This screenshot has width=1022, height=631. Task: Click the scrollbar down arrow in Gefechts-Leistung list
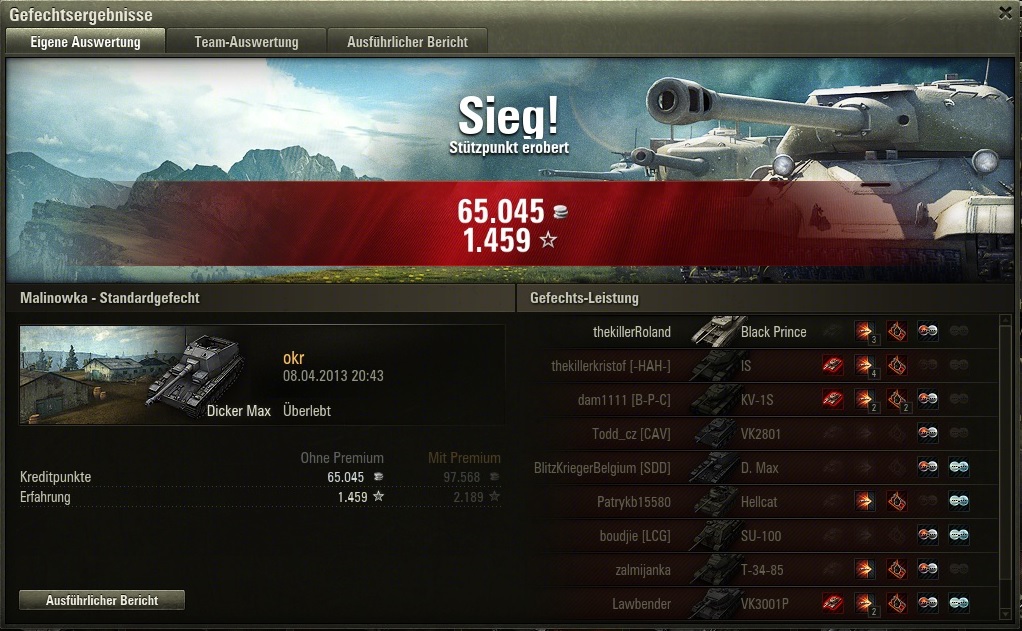tap(1006, 614)
